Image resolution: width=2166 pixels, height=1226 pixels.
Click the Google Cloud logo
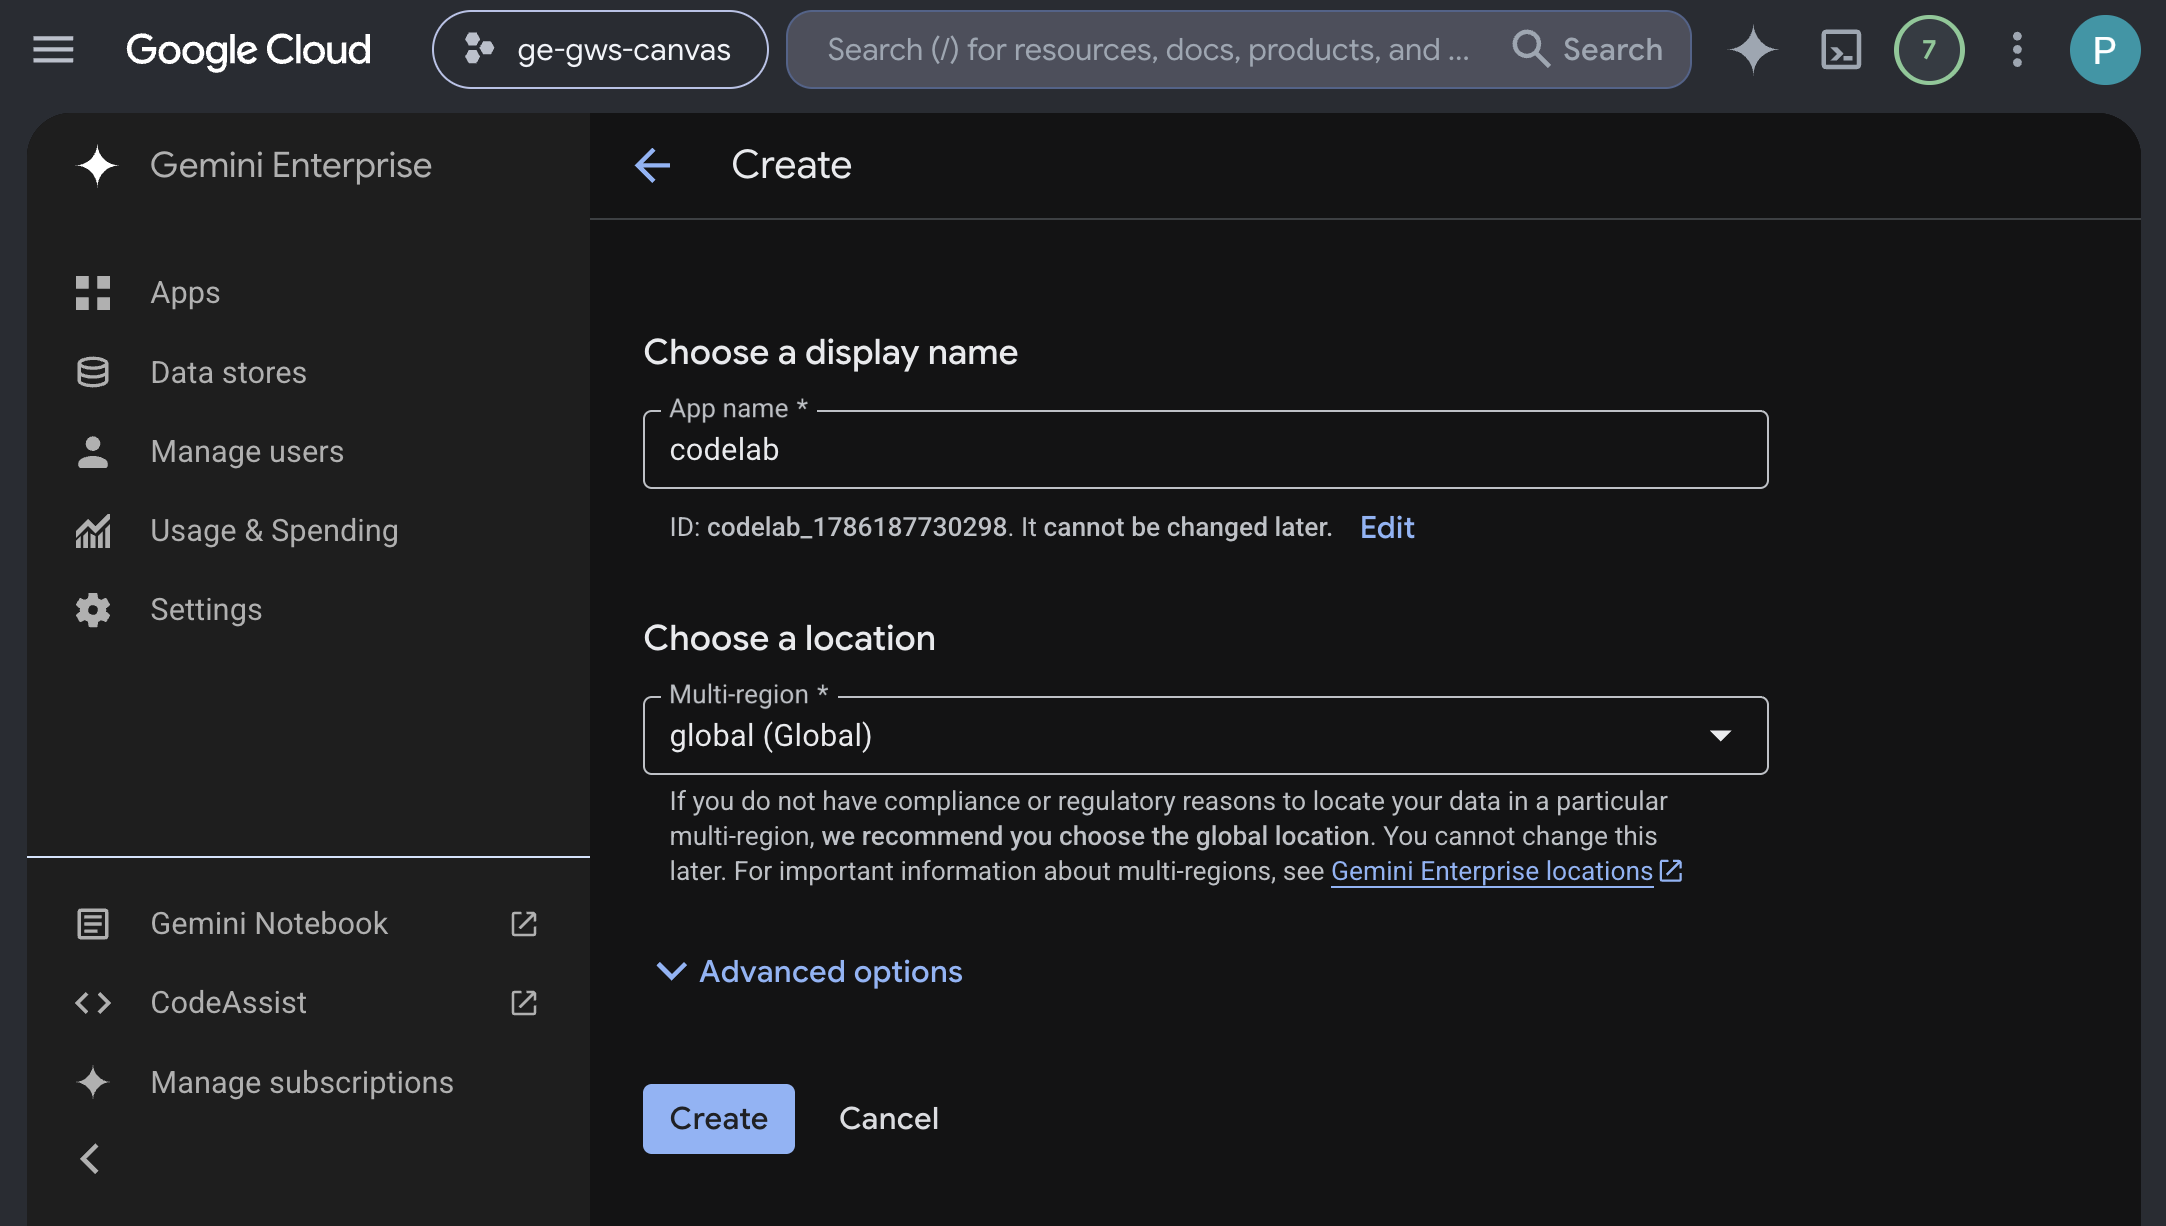point(248,49)
